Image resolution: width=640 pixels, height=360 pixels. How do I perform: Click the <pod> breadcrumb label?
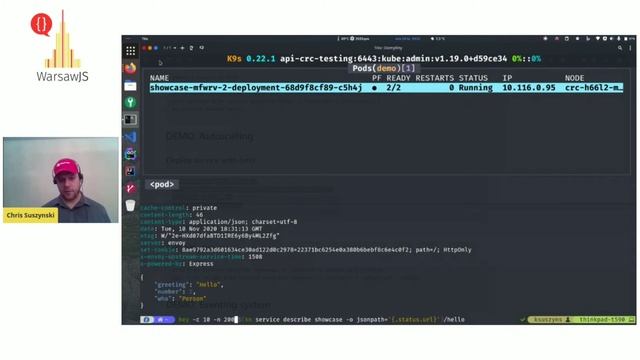pos(162,184)
